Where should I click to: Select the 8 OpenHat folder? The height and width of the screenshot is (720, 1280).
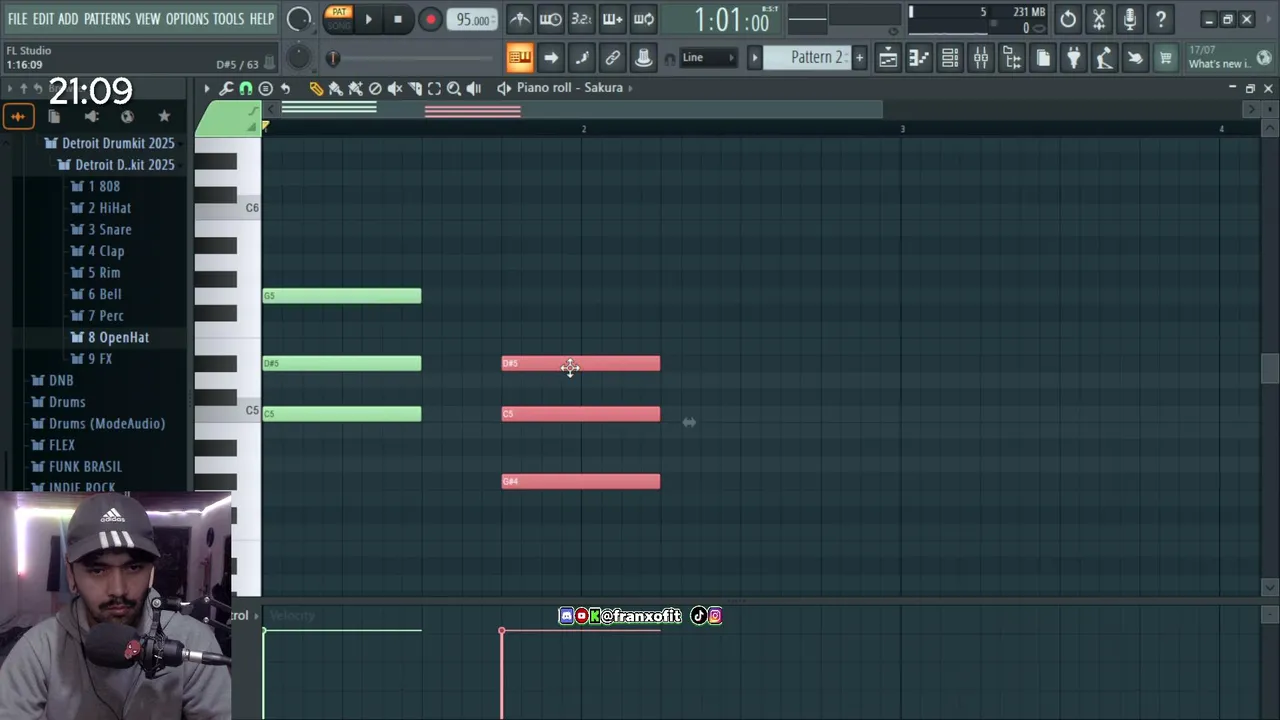click(x=110, y=337)
